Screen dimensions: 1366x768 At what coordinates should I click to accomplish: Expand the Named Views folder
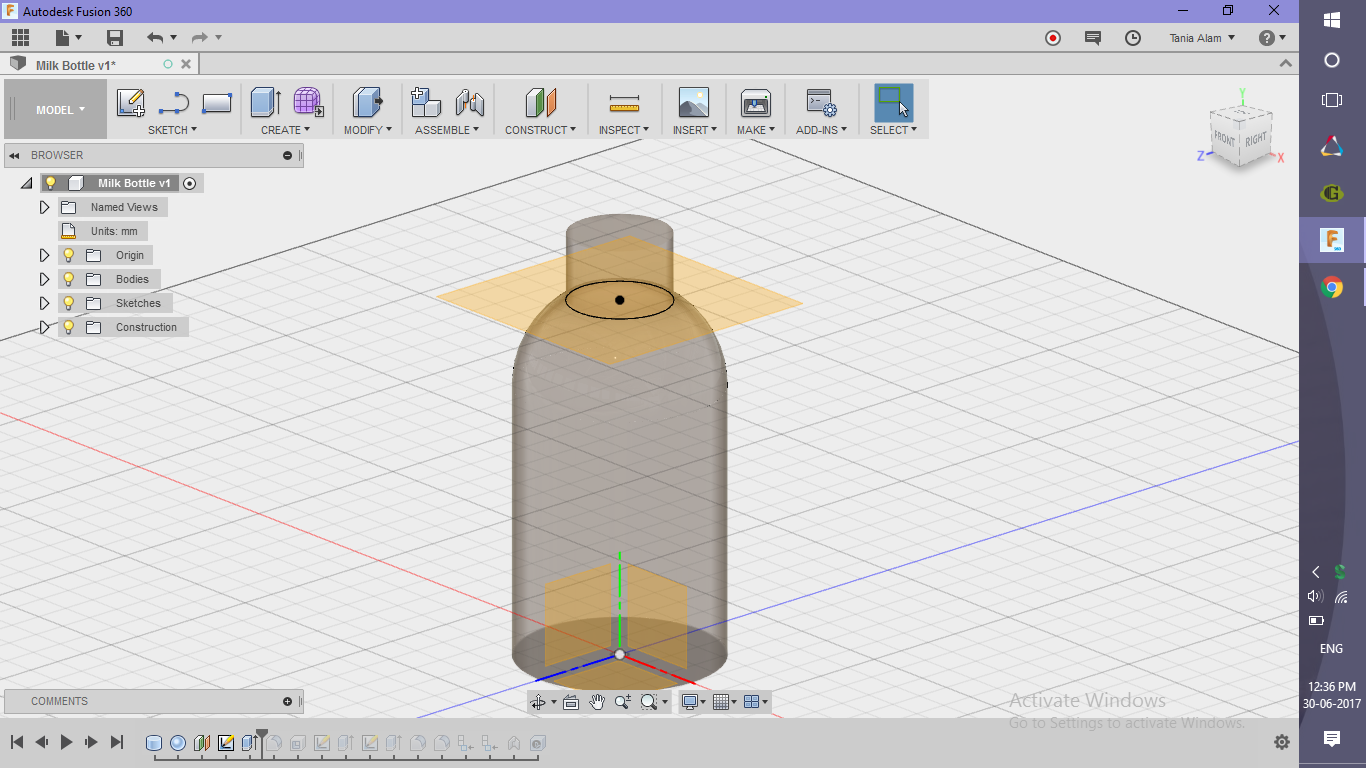click(x=44, y=207)
